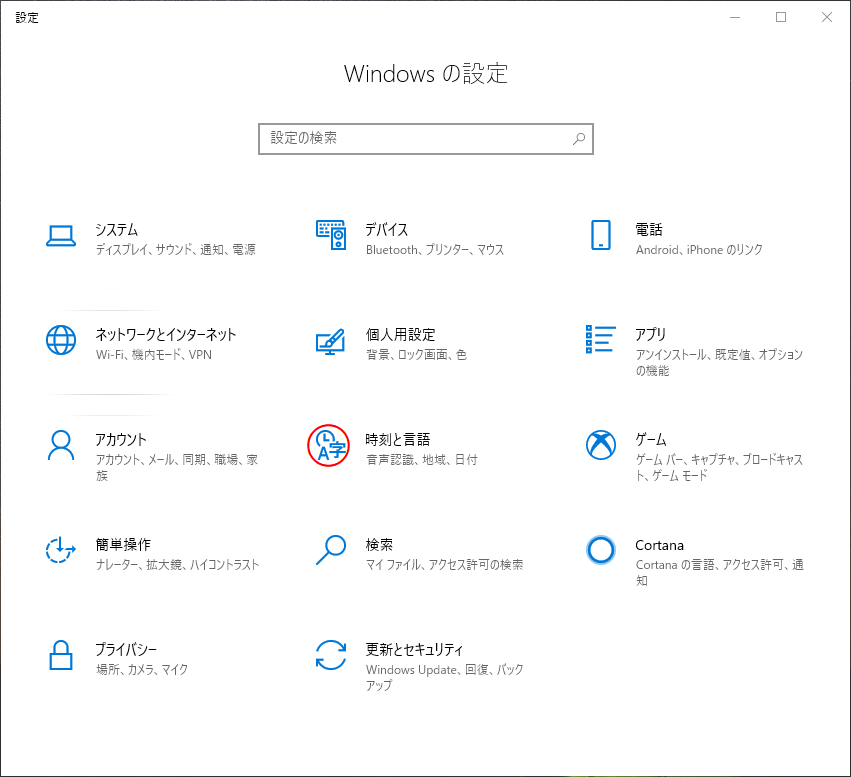Viewport: 851px width, 777px height.
Task: Select the プライバシー heading
Action: tap(126, 649)
